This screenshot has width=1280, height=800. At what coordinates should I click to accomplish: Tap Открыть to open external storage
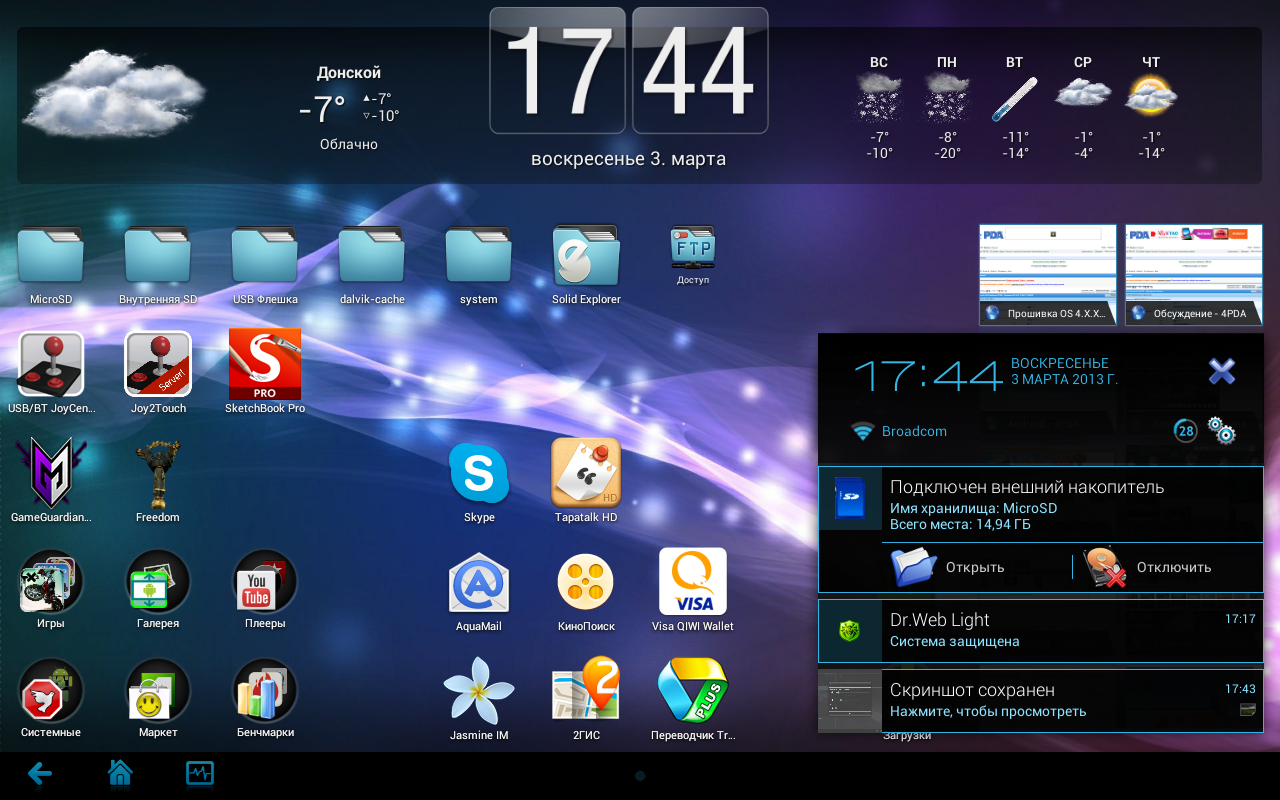pyautogui.click(x=947, y=567)
